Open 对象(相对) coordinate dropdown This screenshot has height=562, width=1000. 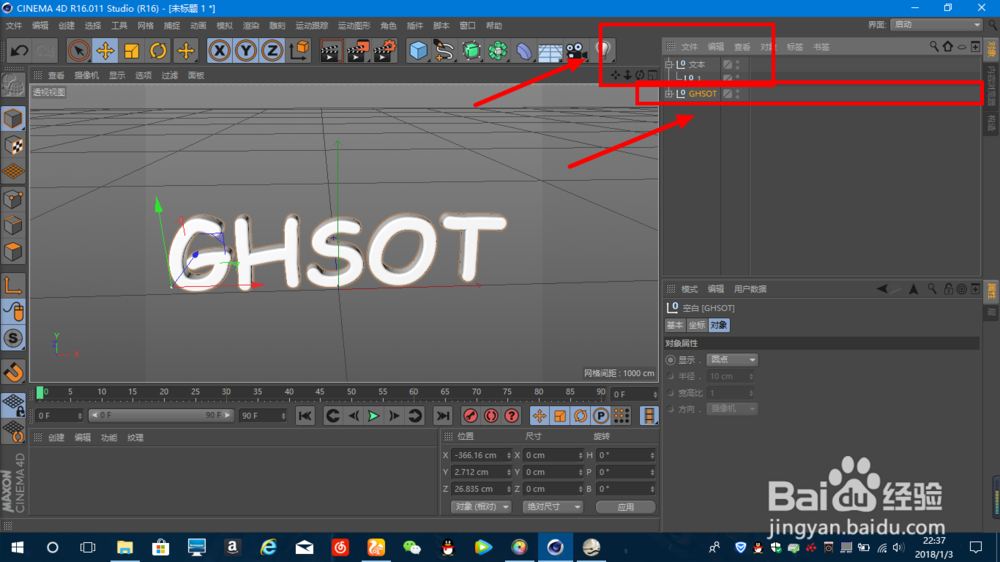pyautogui.click(x=481, y=507)
